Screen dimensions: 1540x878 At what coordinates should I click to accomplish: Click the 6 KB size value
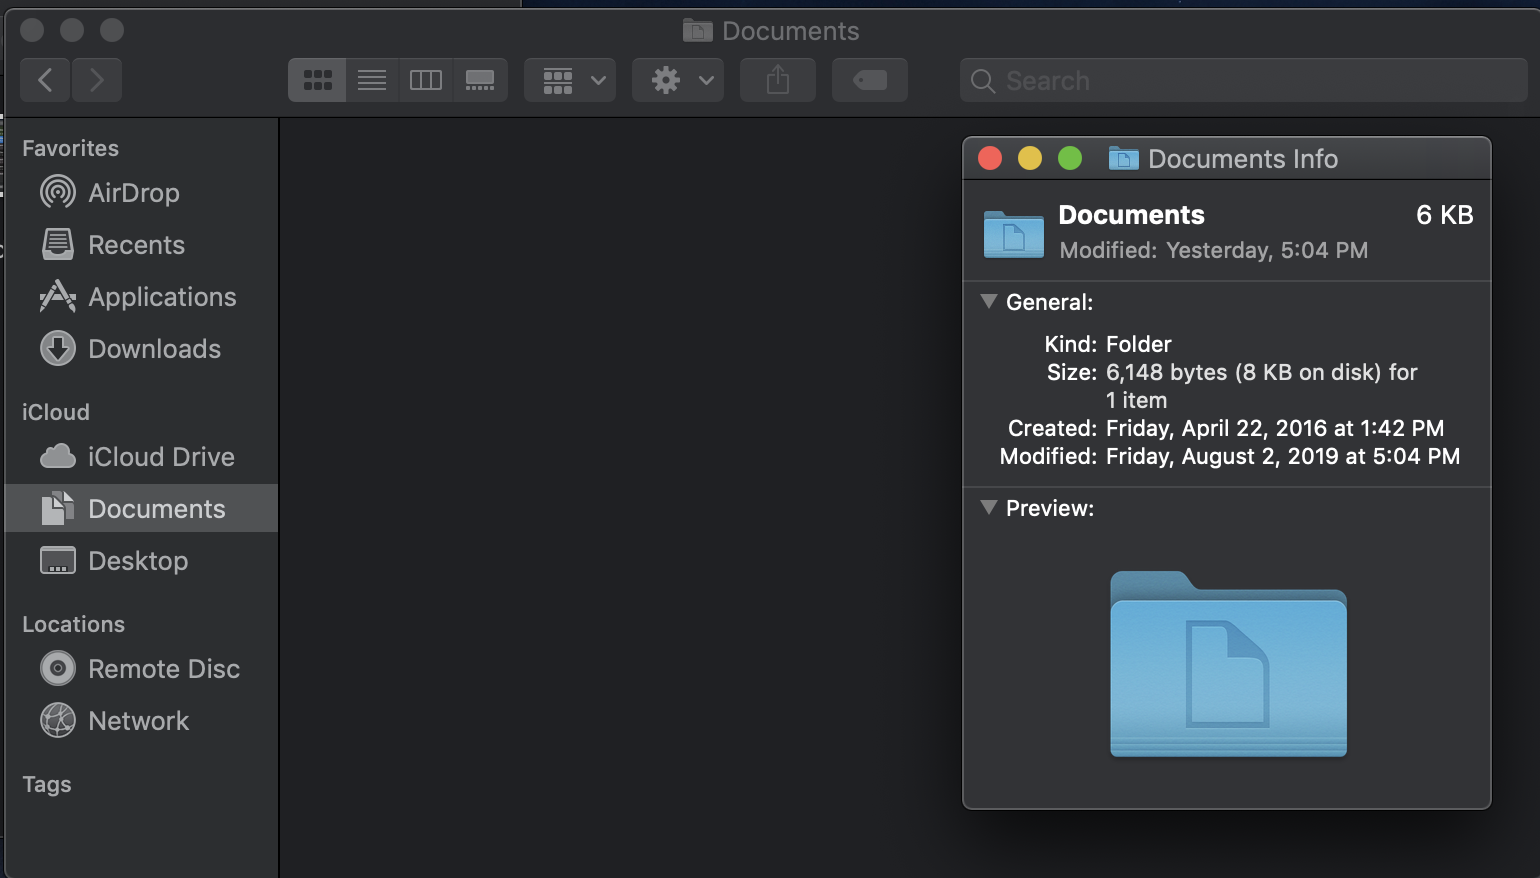click(x=1445, y=215)
